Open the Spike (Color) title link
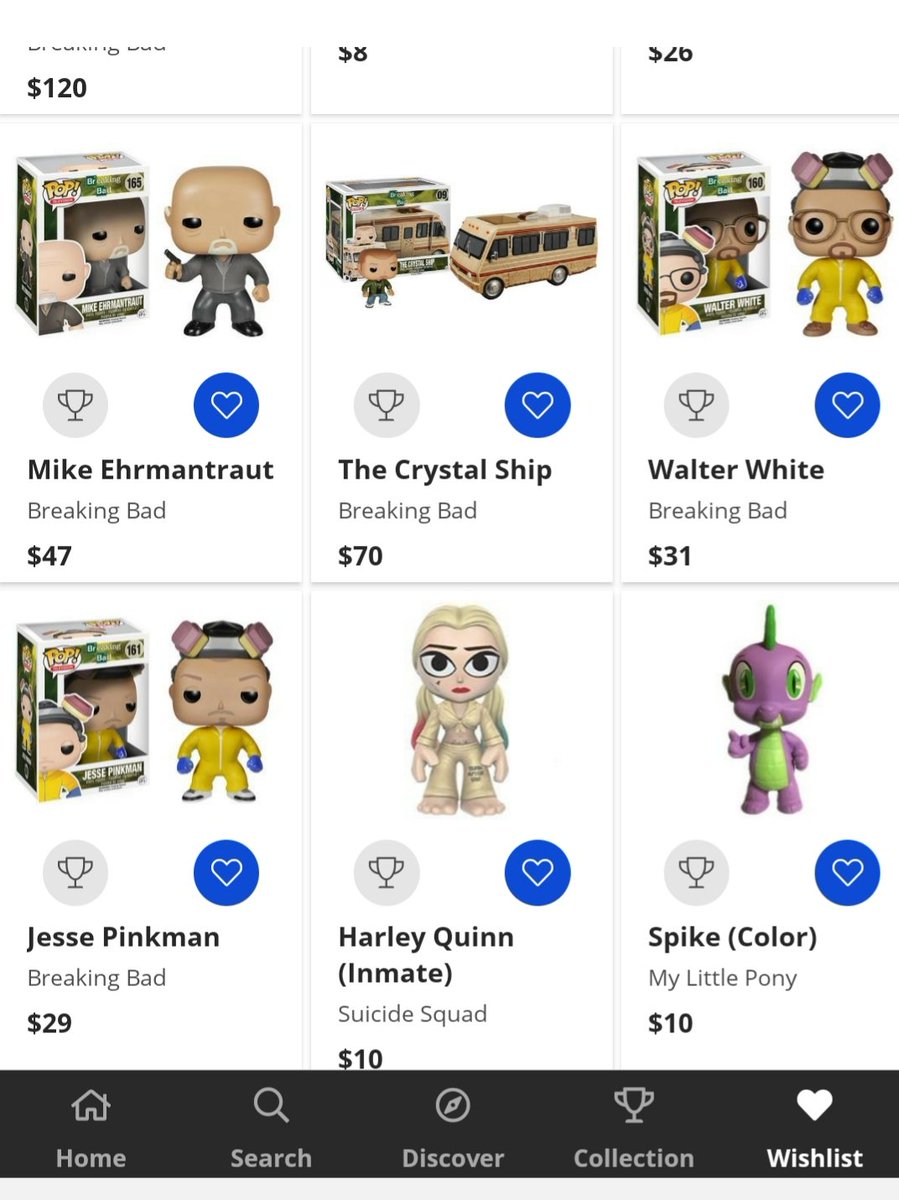Screen dimensions: 899x1200 coord(732,937)
